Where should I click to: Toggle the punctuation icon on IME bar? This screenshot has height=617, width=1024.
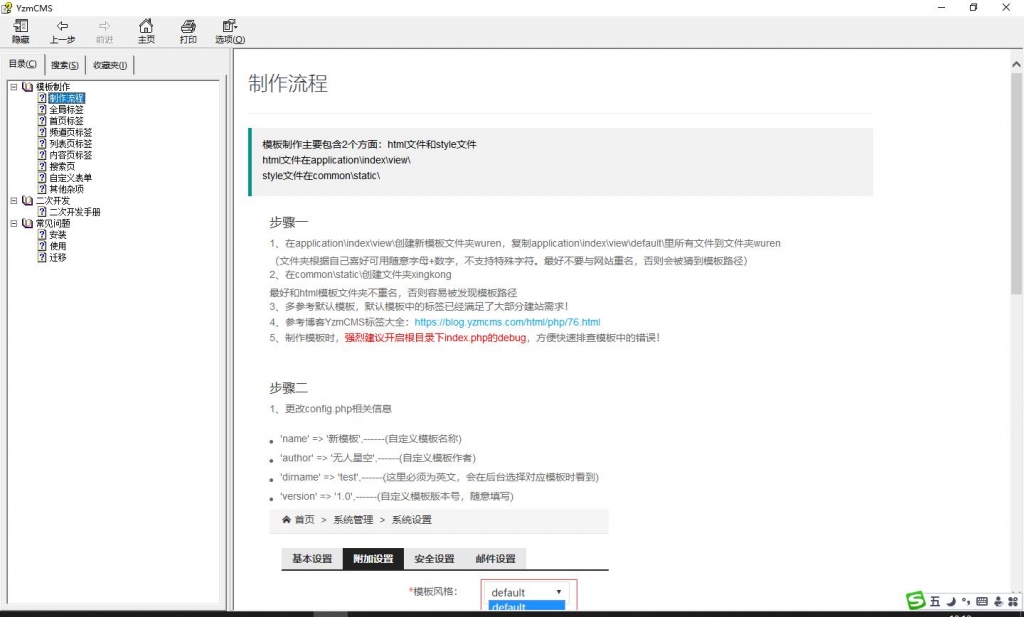(x=966, y=601)
